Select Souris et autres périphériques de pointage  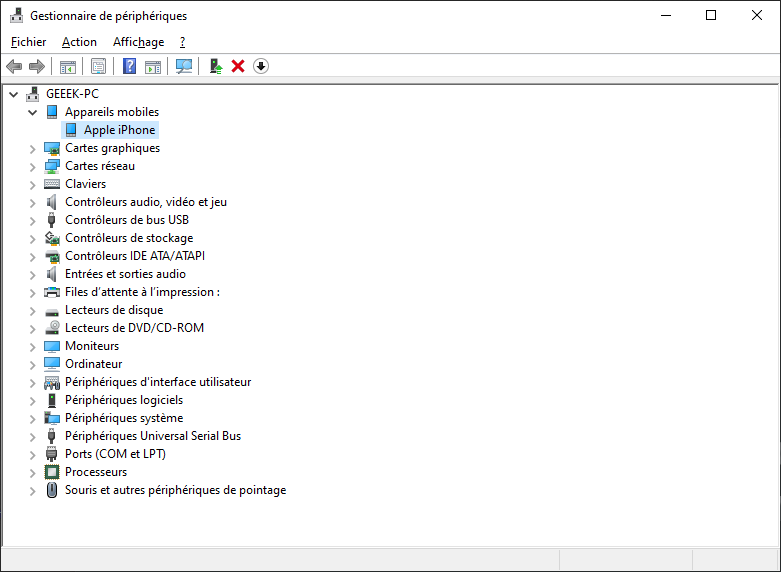pyautogui.click(x=175, y=490)
